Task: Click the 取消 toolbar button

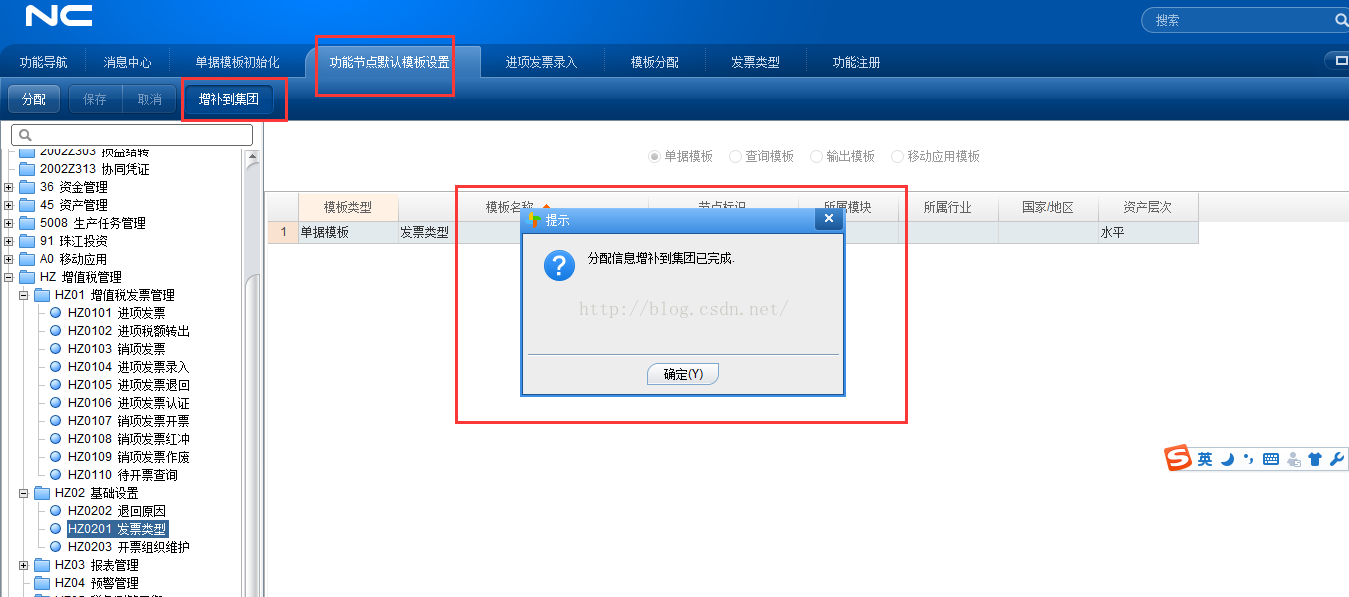Action: point(150,99)
